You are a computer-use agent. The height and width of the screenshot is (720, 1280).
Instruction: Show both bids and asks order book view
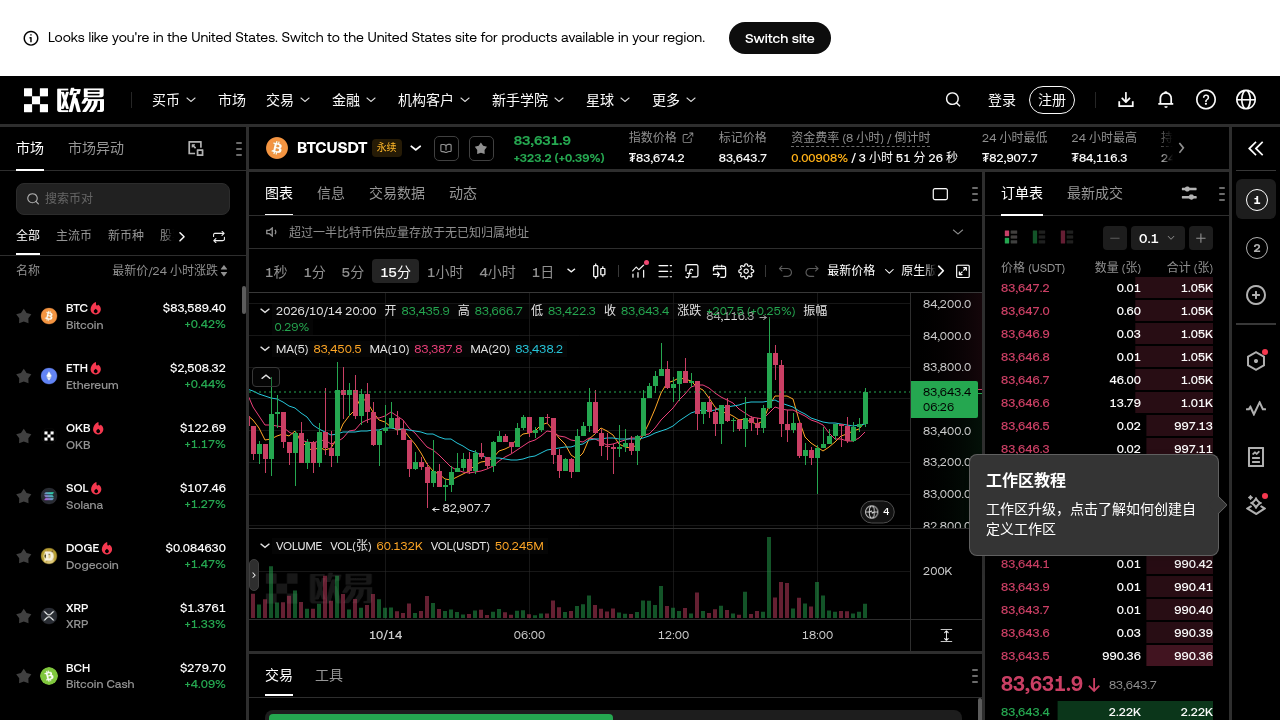[1011, 237]
